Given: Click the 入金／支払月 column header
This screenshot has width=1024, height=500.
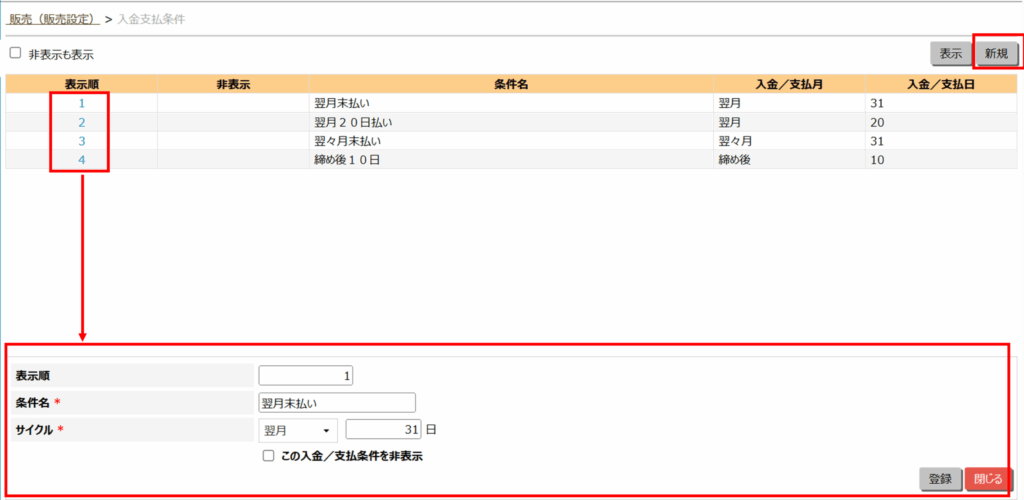Looking at the screenshot, I should [x=789, y=84].
